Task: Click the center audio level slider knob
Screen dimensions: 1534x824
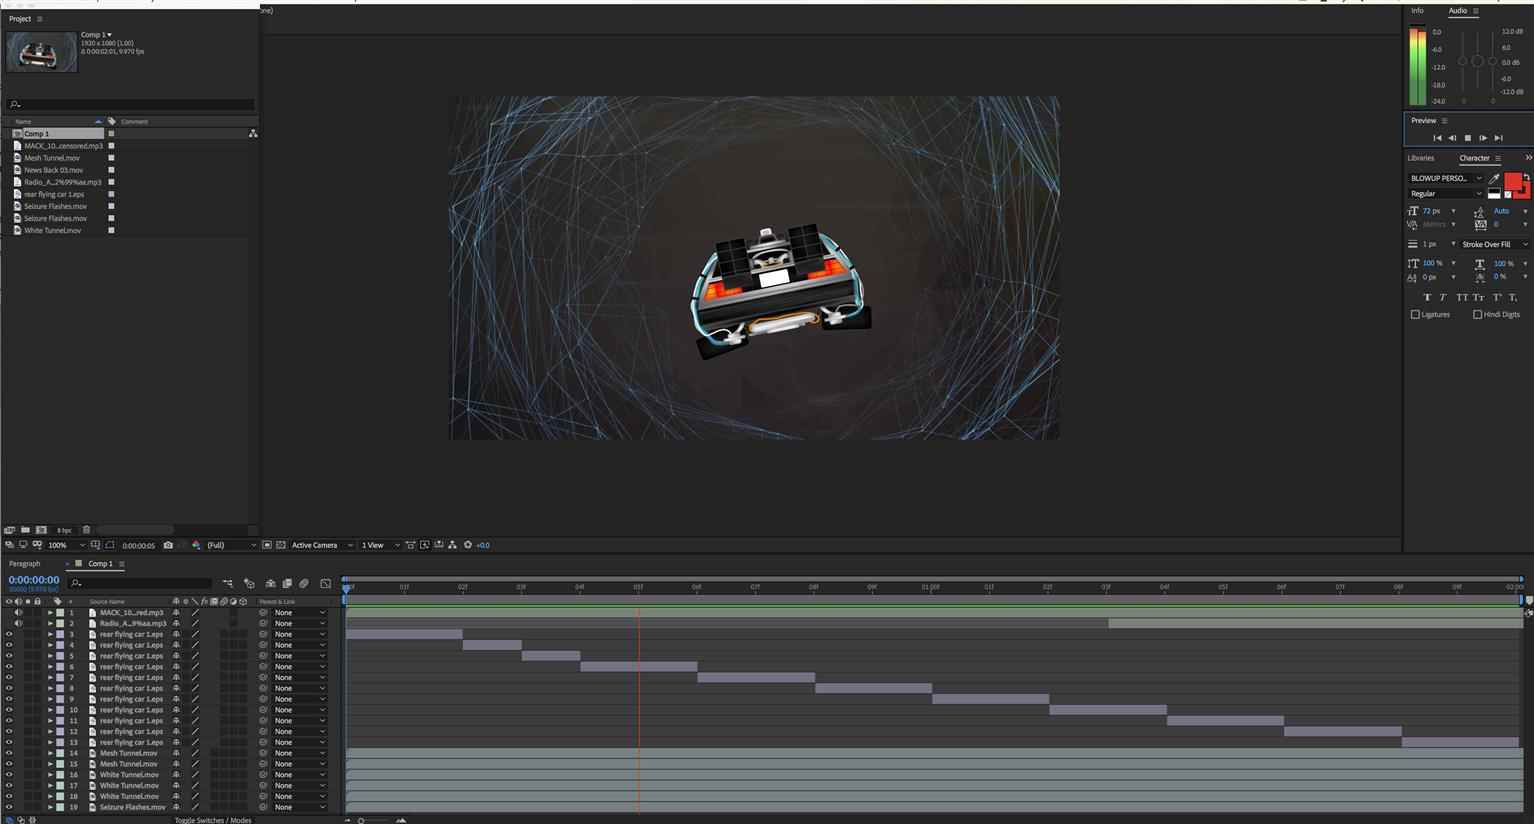Action: coord(1477,61)
